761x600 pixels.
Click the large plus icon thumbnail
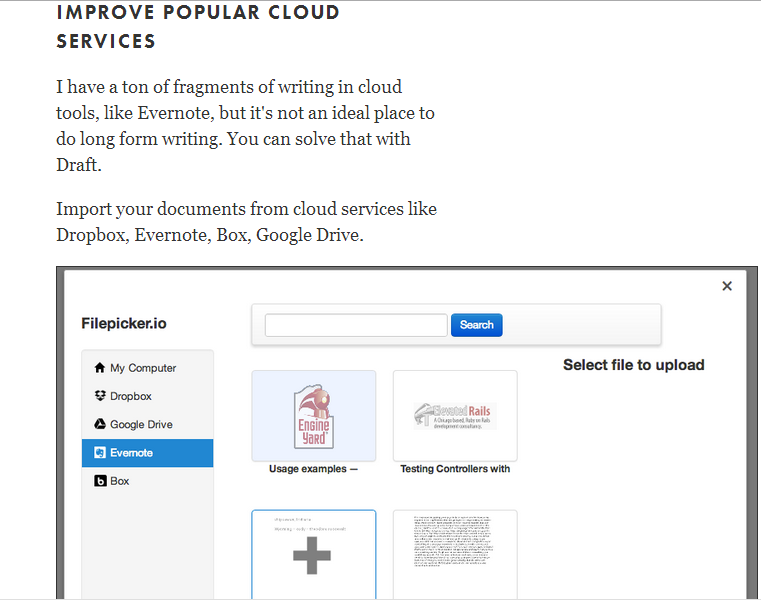point(314,554)
